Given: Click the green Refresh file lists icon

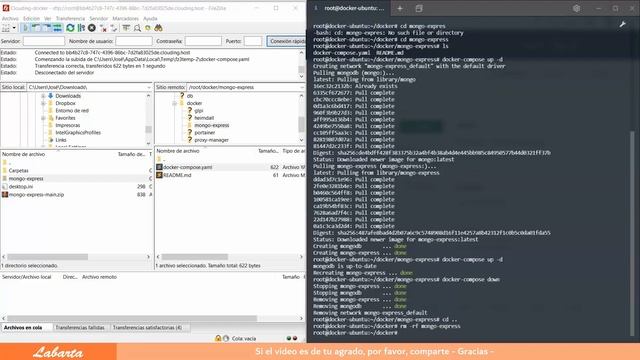Looking at the screenshot, I should [70, 28].
